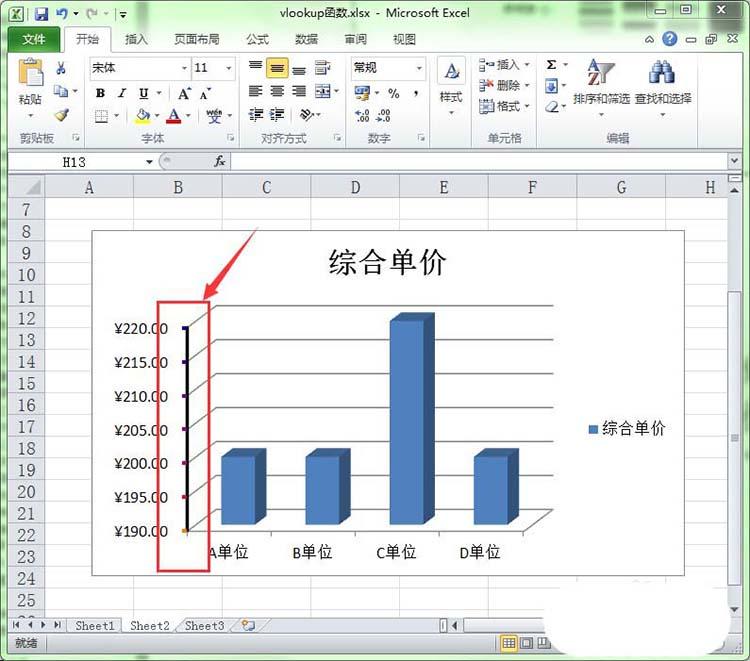Toggle middle vertical alignment button
This screenshot has height=661, width=750.
[277, 68]
